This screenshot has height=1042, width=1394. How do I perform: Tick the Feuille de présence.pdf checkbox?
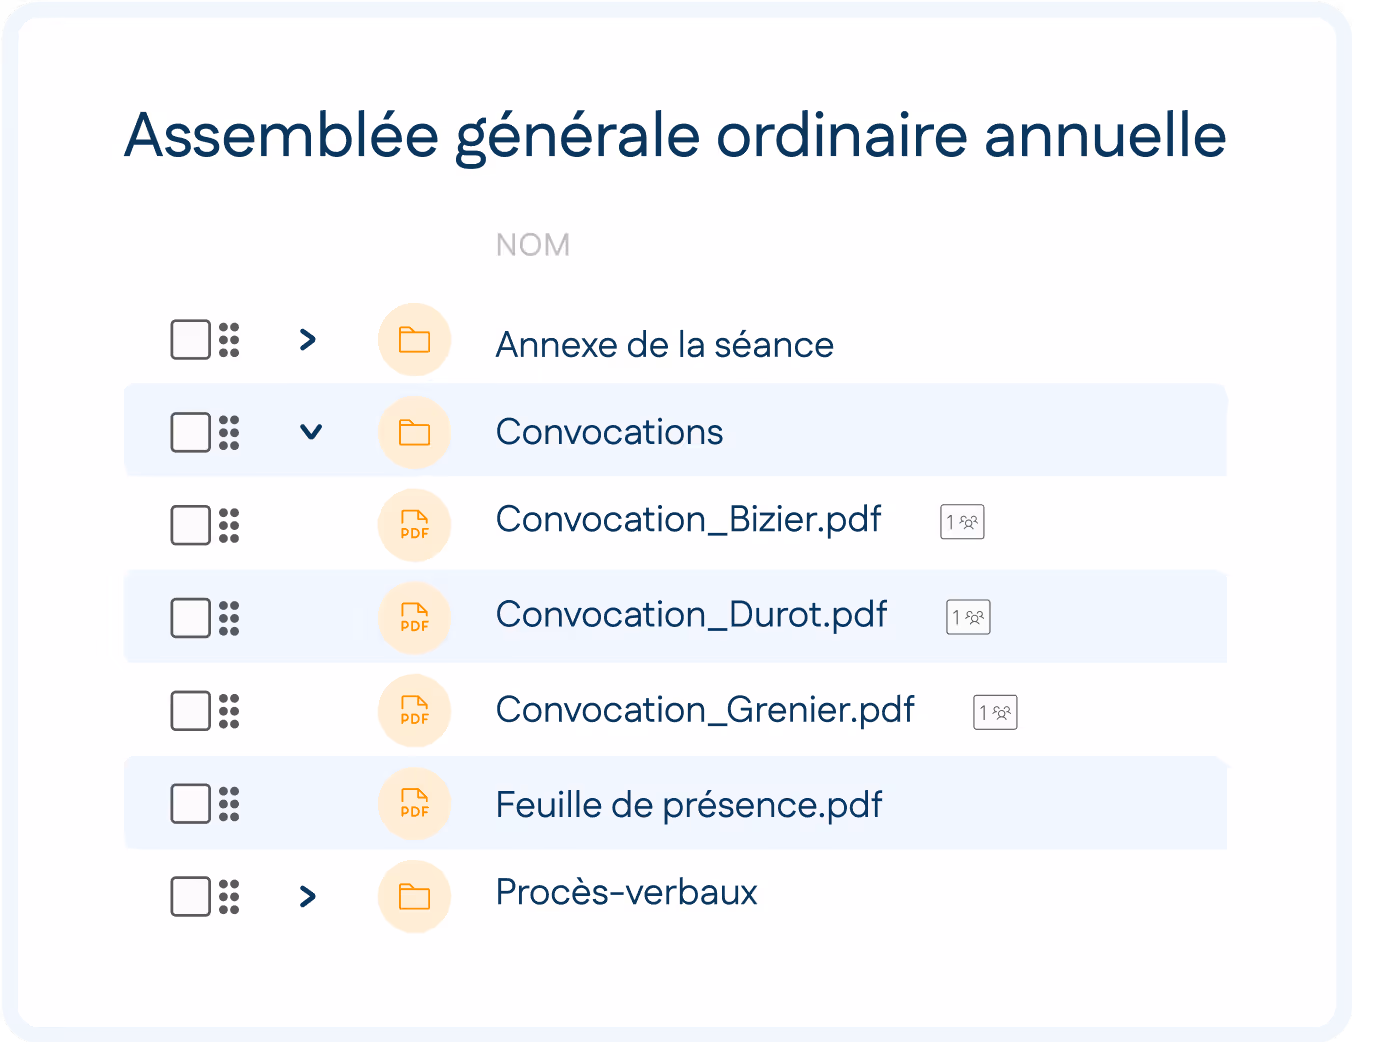pos(190,804)
